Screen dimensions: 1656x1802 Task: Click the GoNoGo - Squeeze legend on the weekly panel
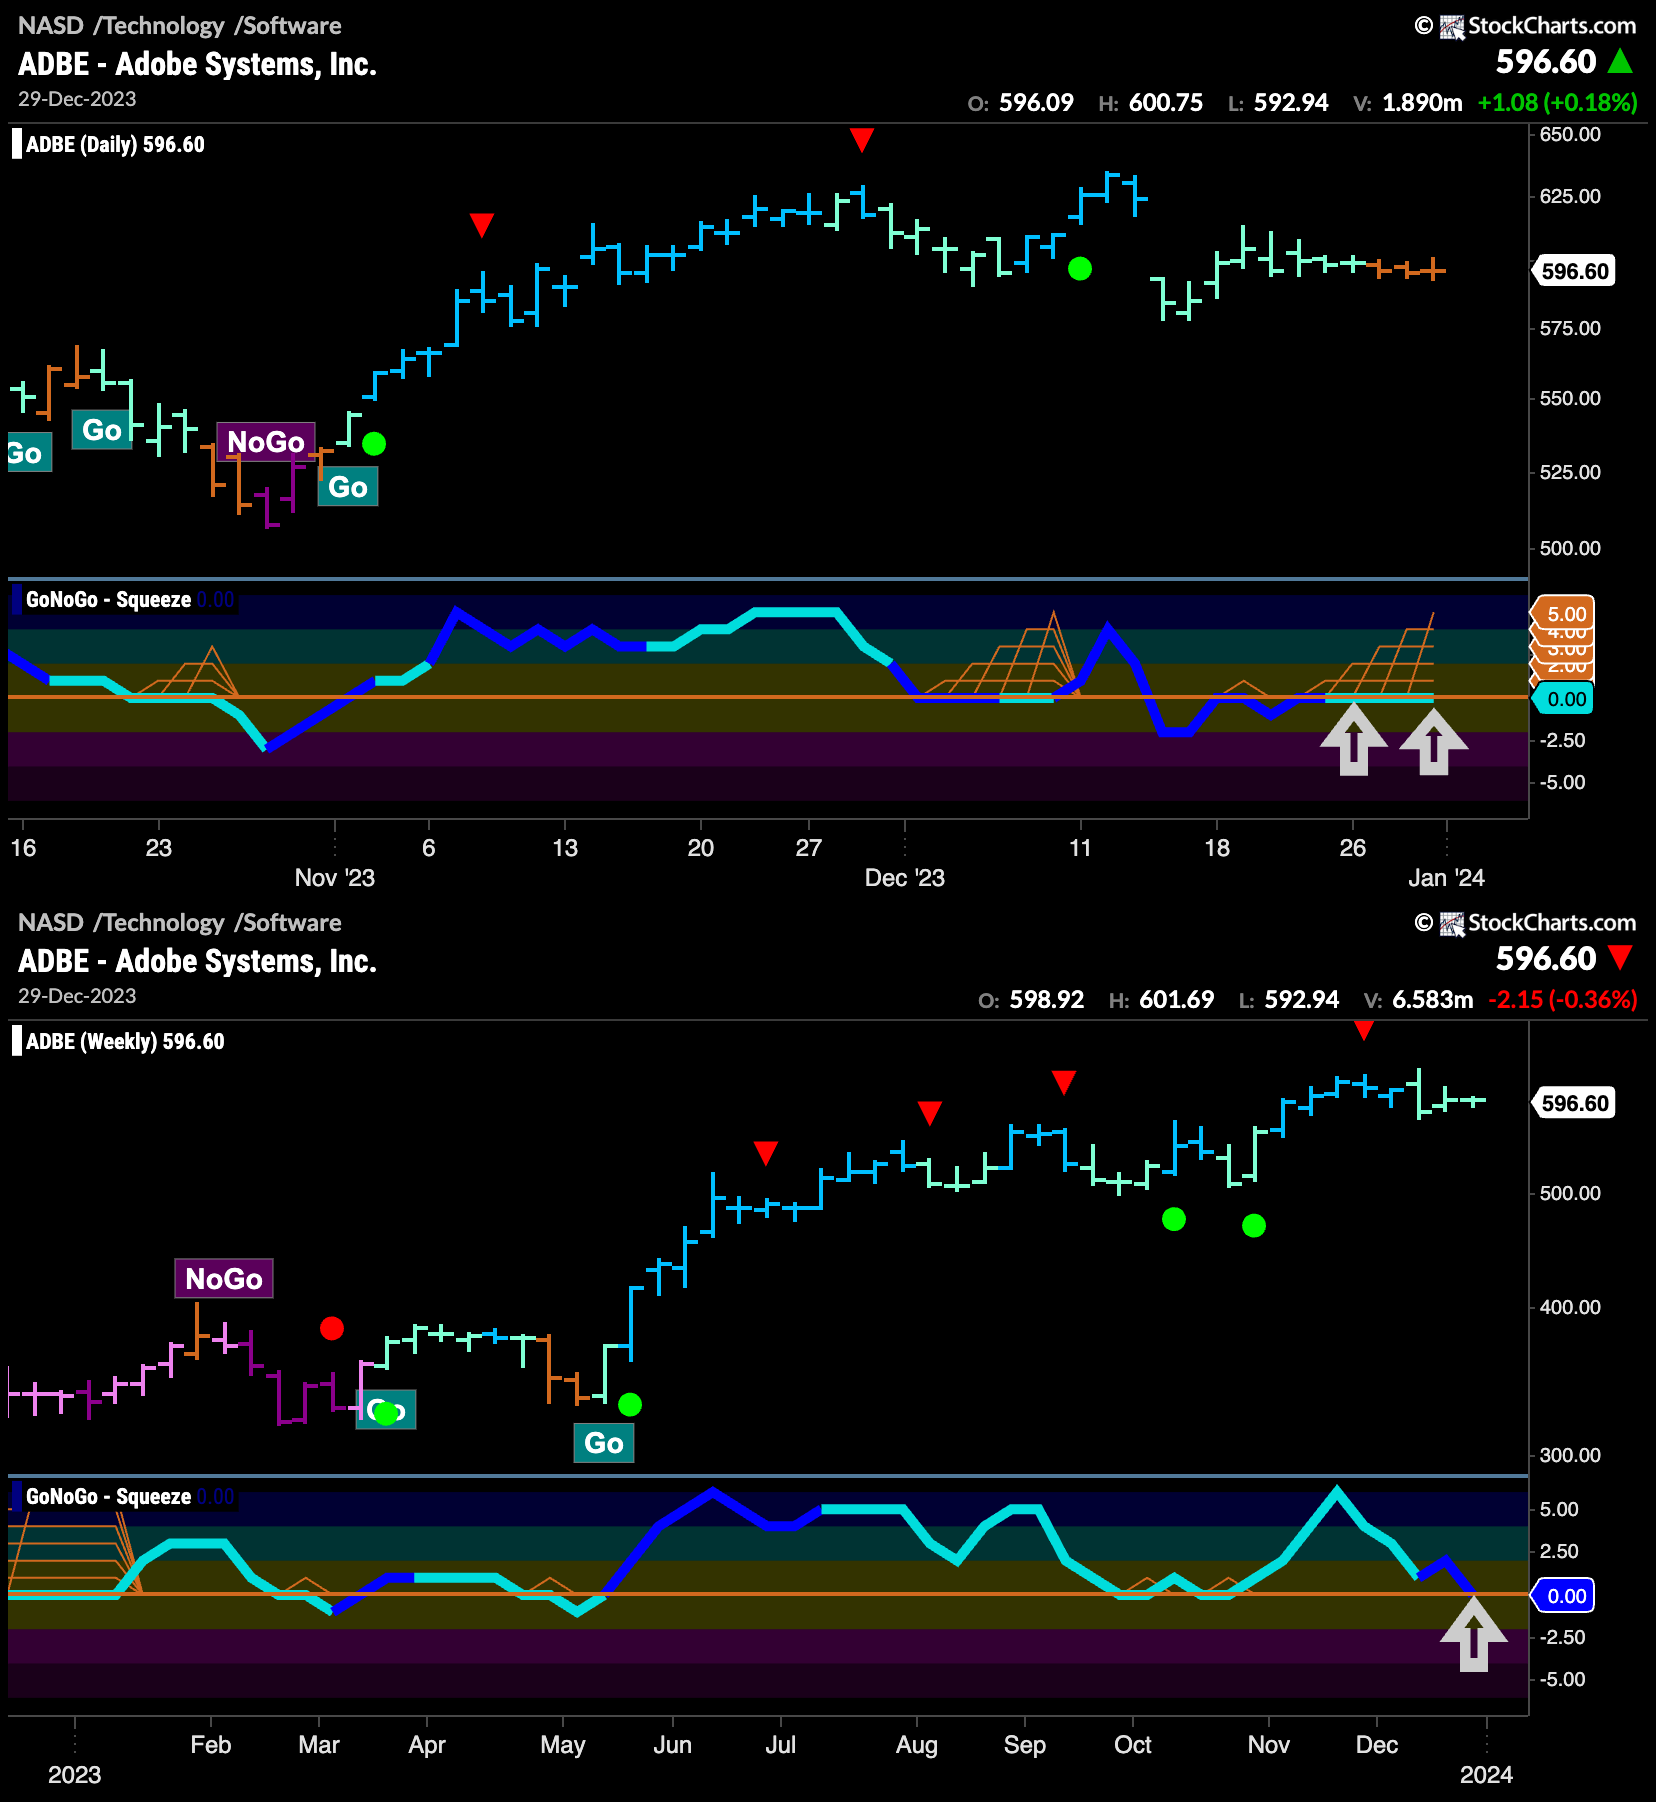click(x=108, y=1497)
